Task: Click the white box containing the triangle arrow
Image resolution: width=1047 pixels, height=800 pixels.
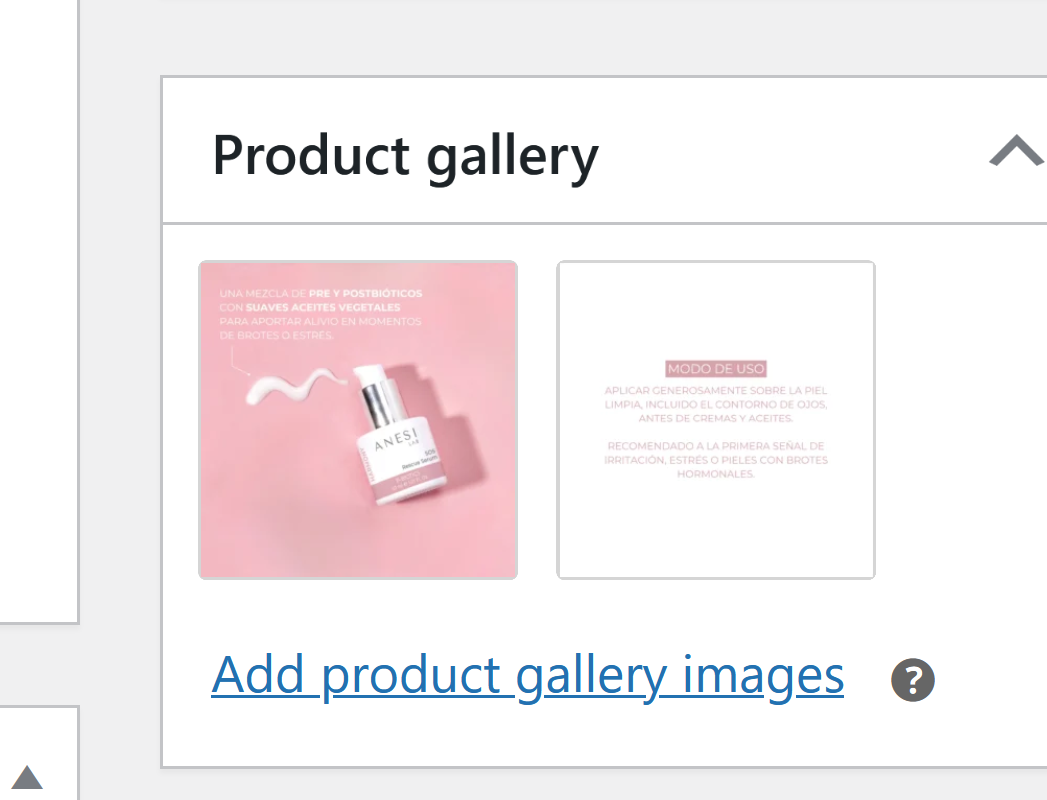Action: pyautogui.click(x=39, y=753)
